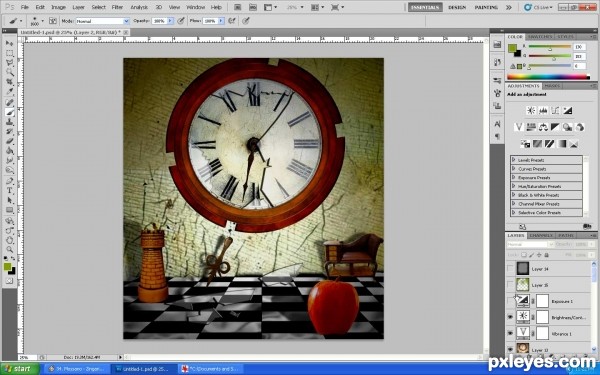Switch to Painting workspace

[486, 7]
